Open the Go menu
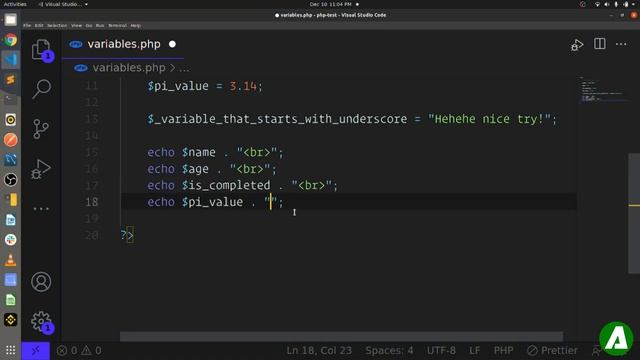 (89, 25)
